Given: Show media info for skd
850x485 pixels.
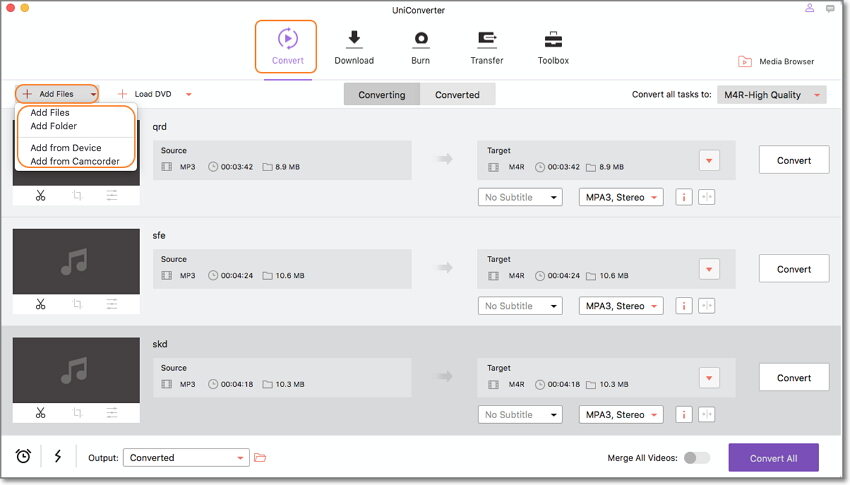Looking at the screenshot, I should pos(684,415).
